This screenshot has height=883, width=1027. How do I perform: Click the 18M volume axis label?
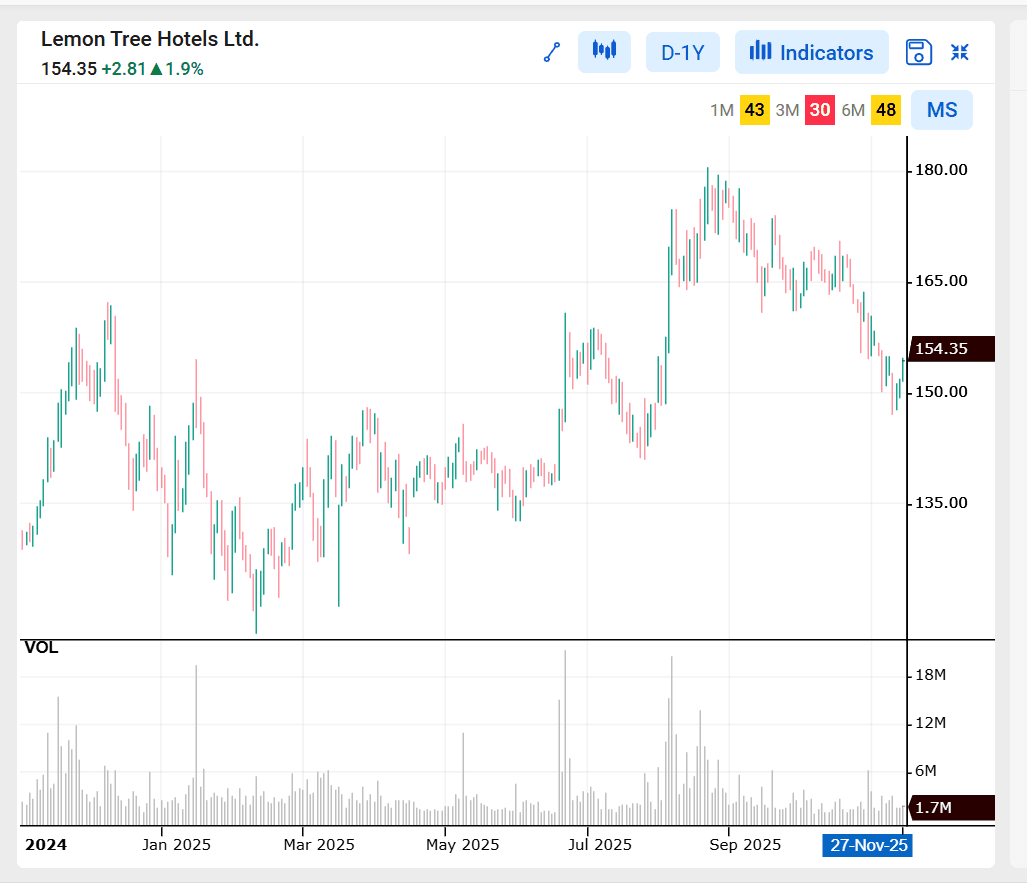tap(931, 675)
